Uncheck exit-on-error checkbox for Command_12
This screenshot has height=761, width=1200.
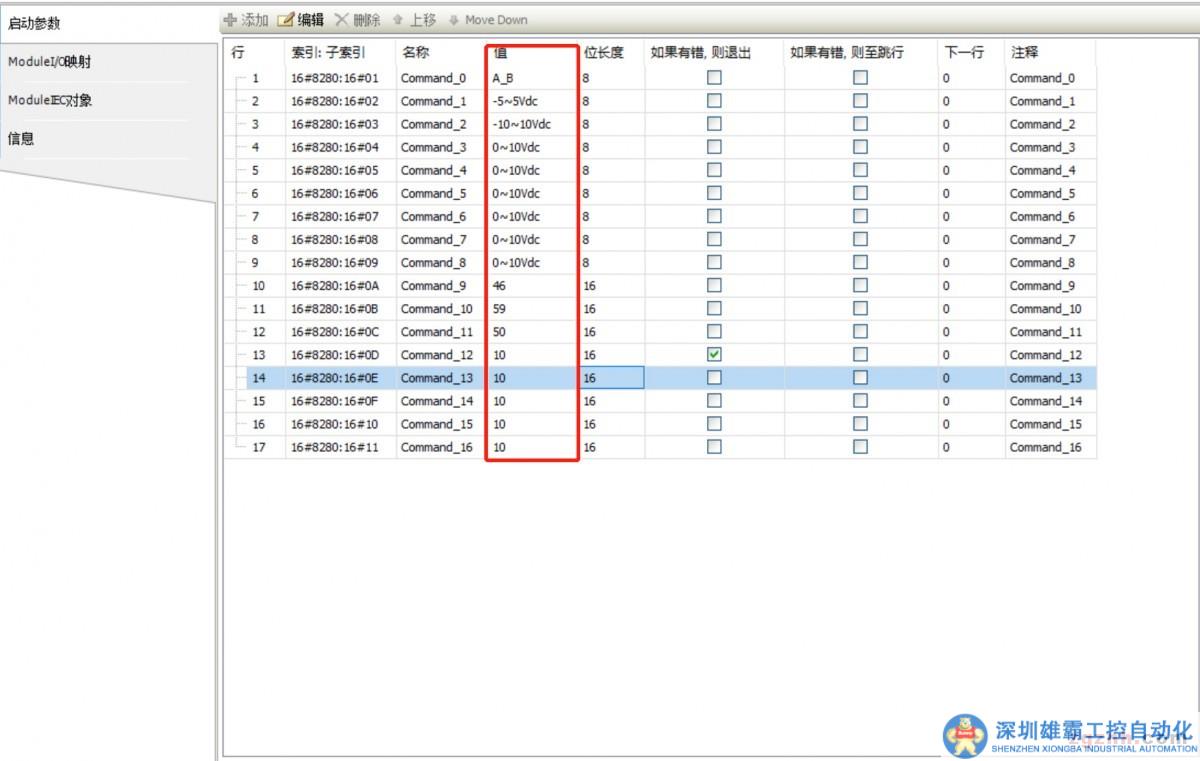click(x=714, y=355)
